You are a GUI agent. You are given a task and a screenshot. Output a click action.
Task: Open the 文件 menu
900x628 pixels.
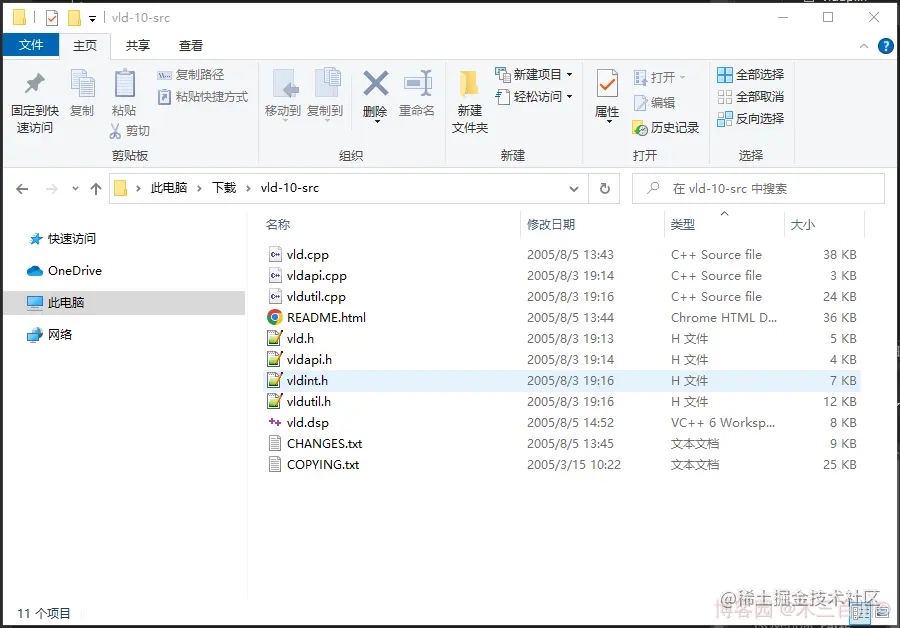(30, 45)
